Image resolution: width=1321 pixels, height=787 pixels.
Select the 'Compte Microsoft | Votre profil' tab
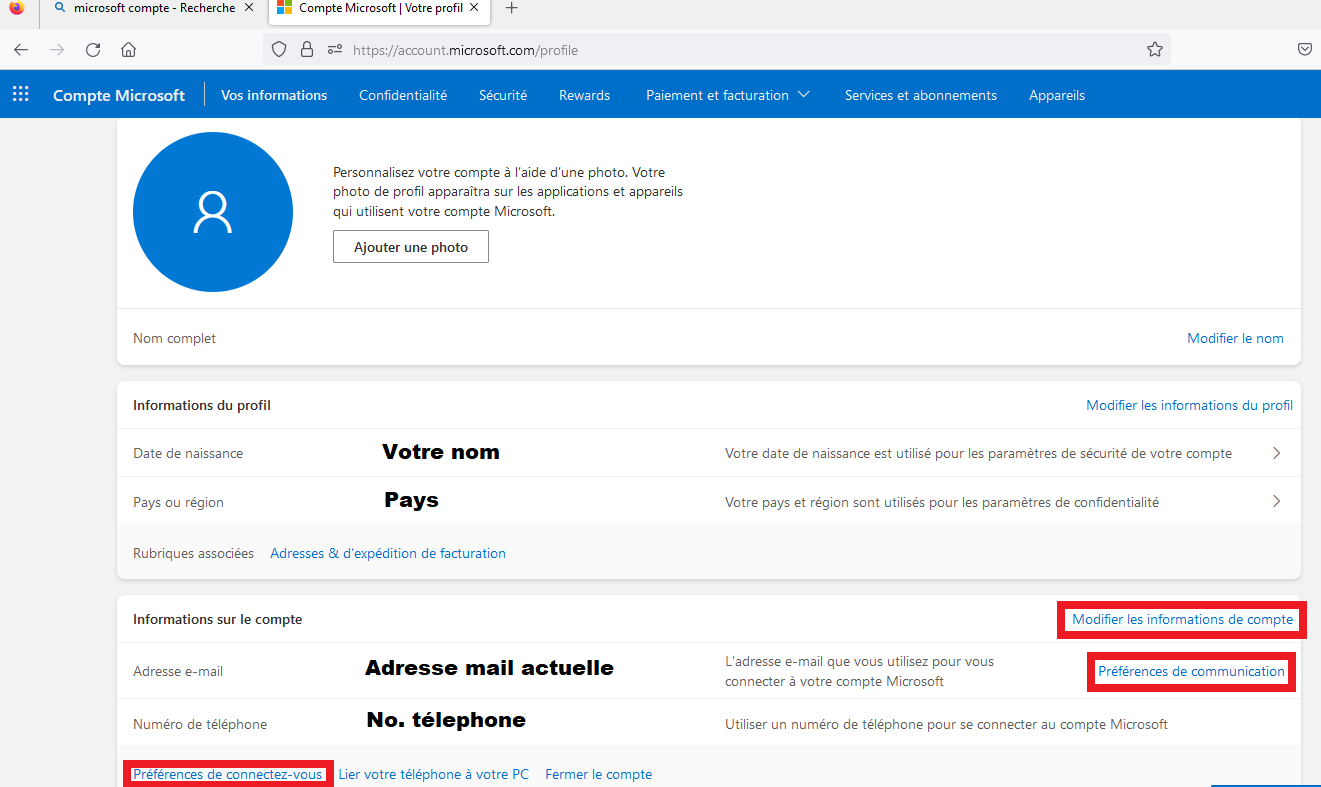click(379, 8)
